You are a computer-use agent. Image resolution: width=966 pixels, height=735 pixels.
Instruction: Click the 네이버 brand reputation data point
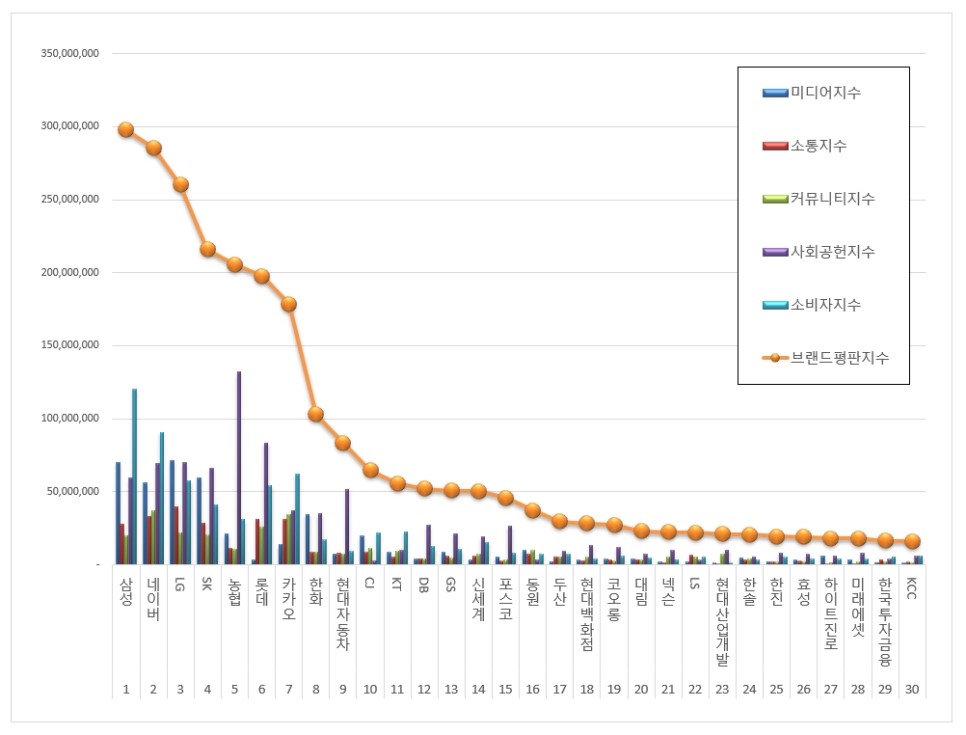pos(153,148)
